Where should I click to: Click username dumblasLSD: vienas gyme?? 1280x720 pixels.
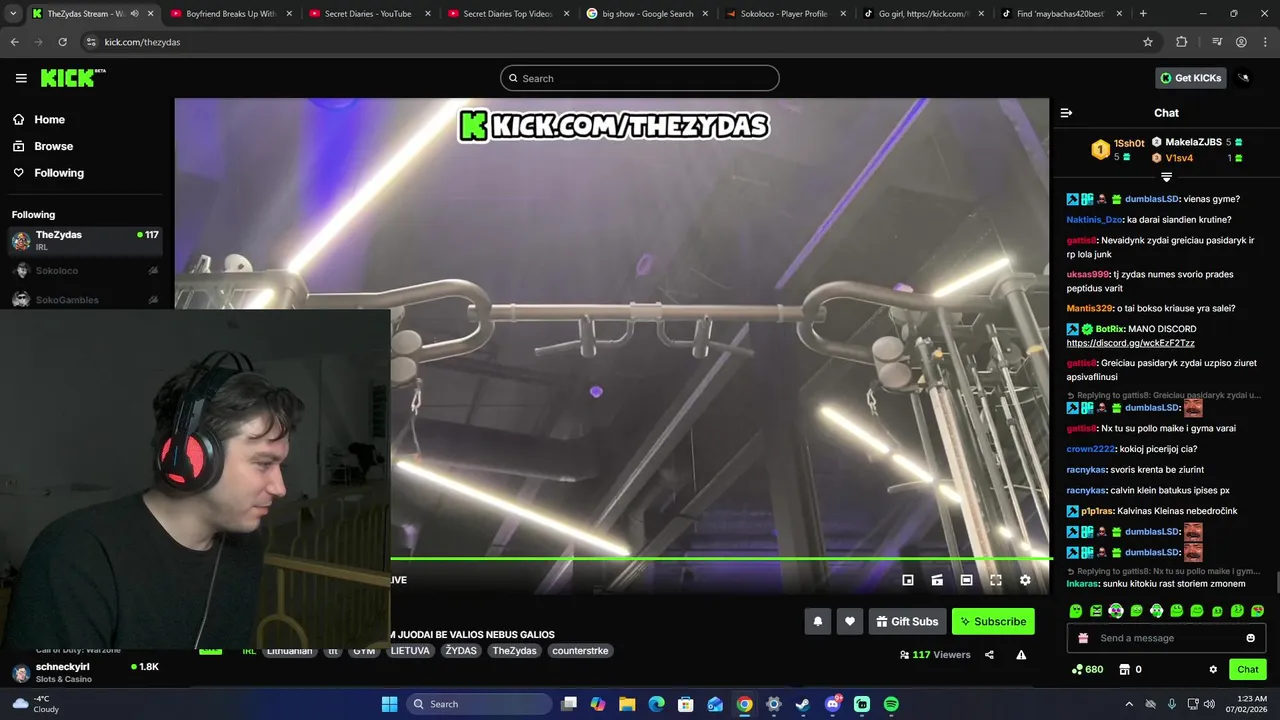(1152, 199)
